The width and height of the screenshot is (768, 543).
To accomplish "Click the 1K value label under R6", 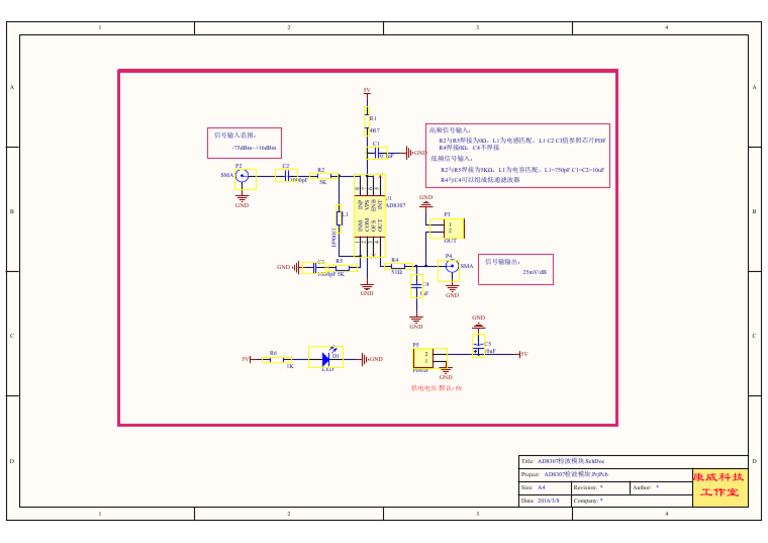I will pos(289,366).
